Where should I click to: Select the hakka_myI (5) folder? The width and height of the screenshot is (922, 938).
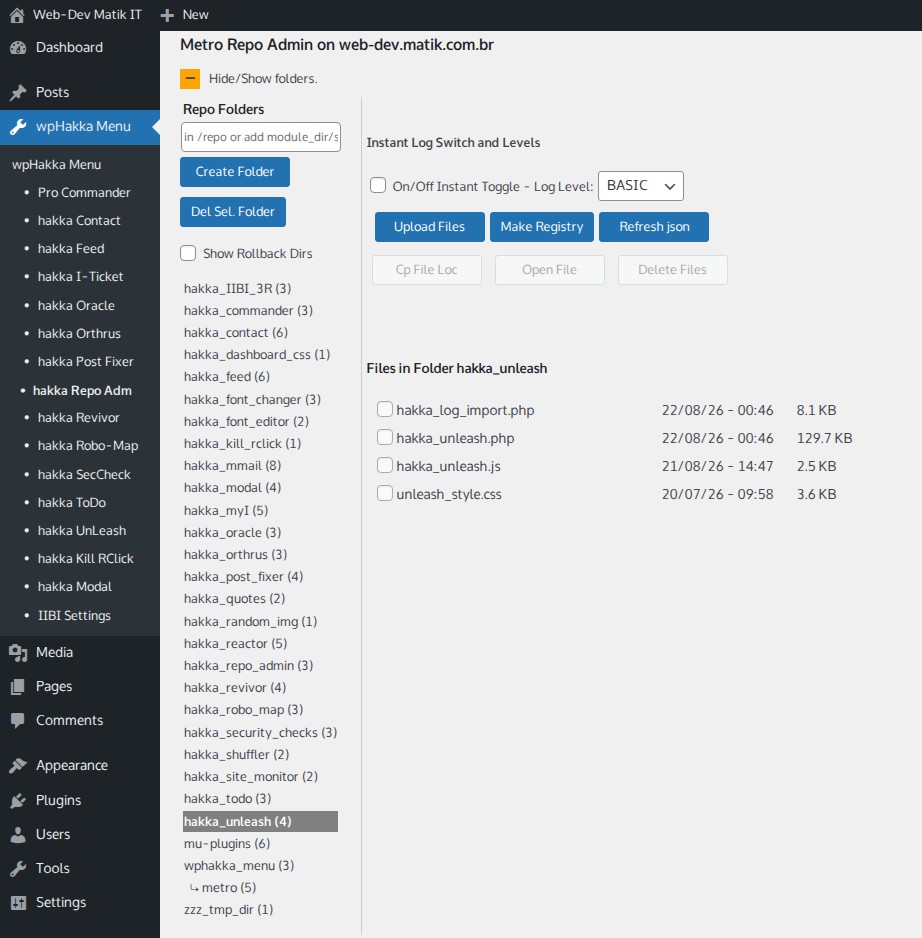pyautogui.click(x=226, y=511)
